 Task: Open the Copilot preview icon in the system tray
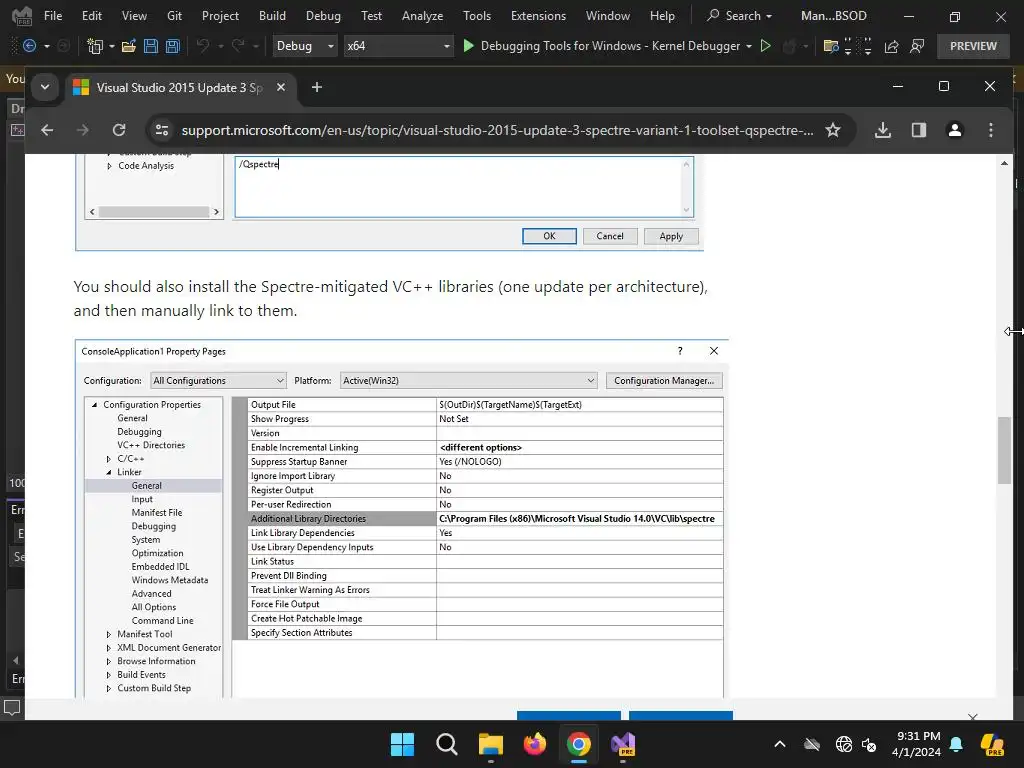[992, 744]
